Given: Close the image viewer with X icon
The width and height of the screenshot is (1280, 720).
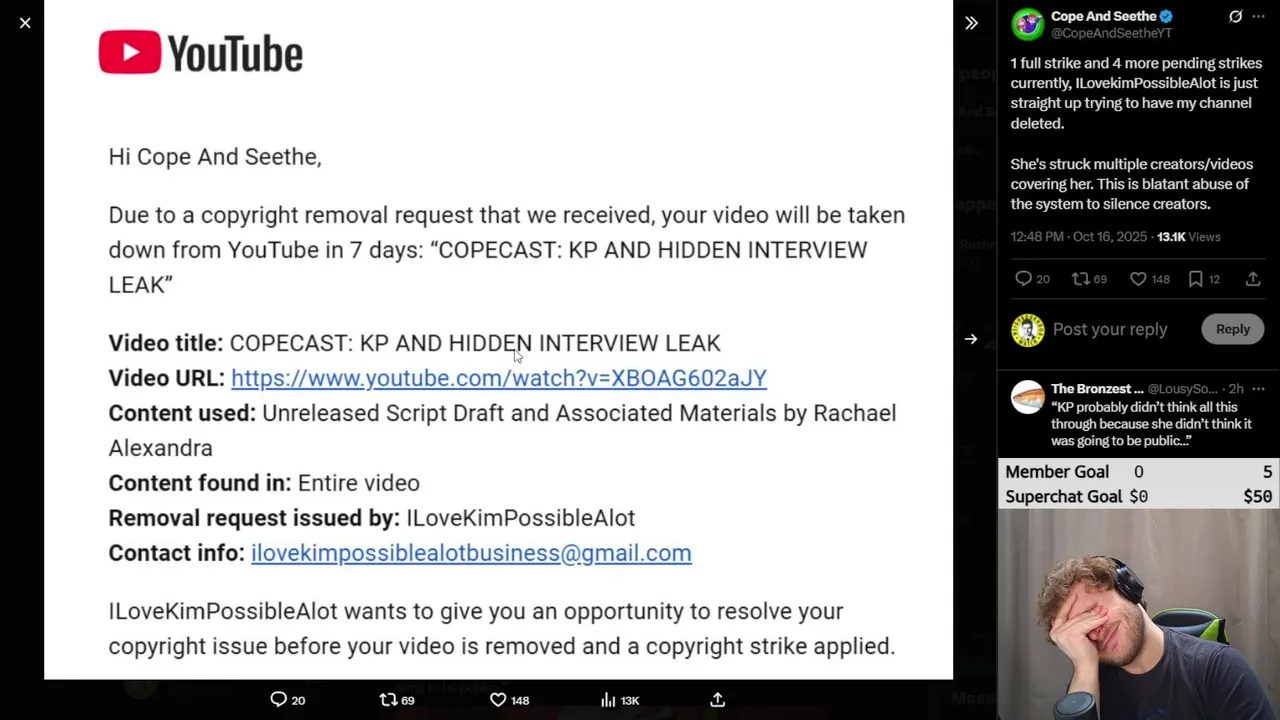Looking at the screenshot, I should 25,23.
